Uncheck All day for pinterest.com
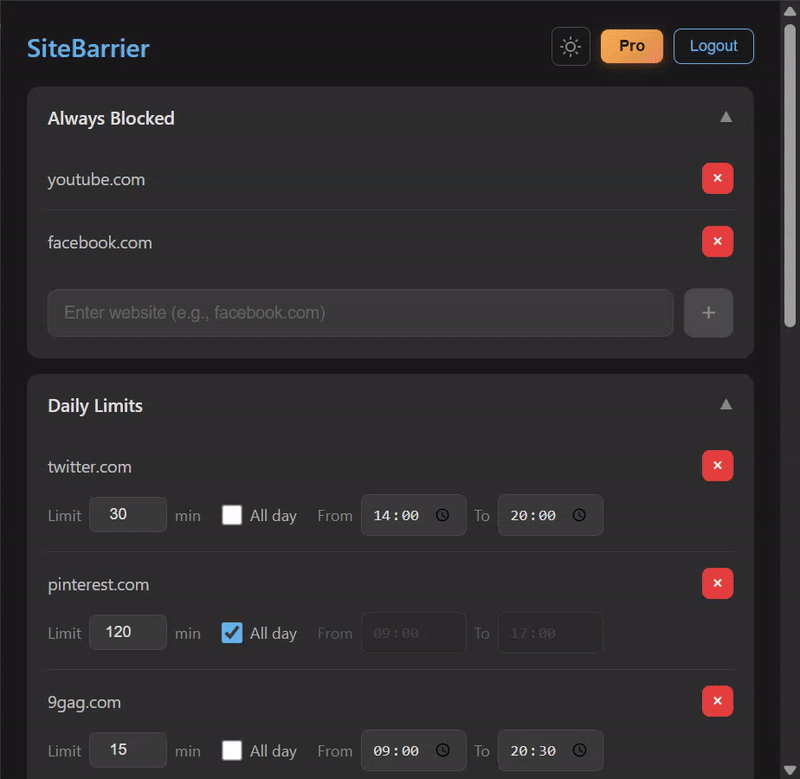Image resolution: width=800 pixels, height=779 pixels. coord(232,633)
